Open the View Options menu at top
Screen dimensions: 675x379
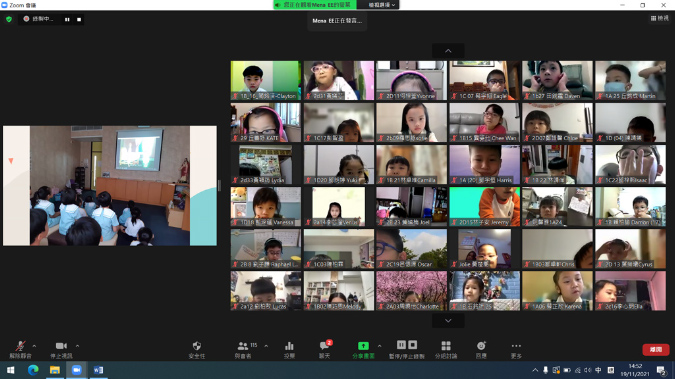click(x=381, y=5)
